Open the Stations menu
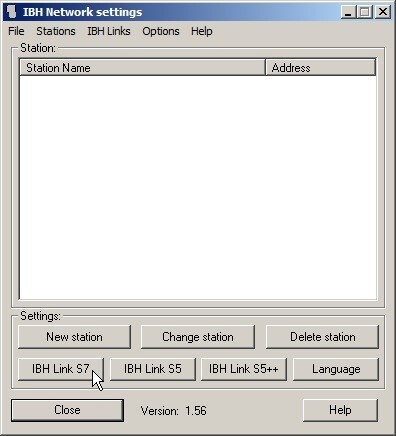The width and height of the screenshot is (396, 436). pyautogui.click(x=56, y=31)
